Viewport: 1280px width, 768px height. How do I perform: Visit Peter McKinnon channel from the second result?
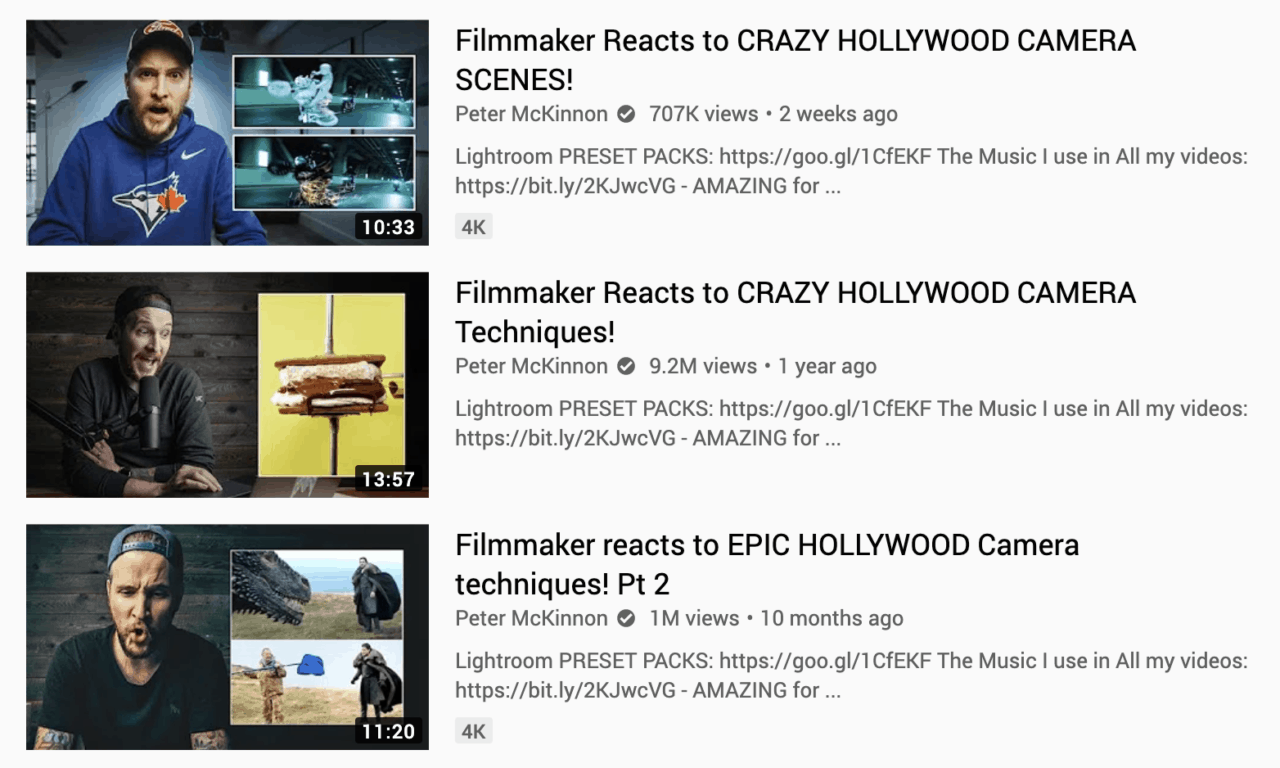pyautogui.click(x=531, y=366)
